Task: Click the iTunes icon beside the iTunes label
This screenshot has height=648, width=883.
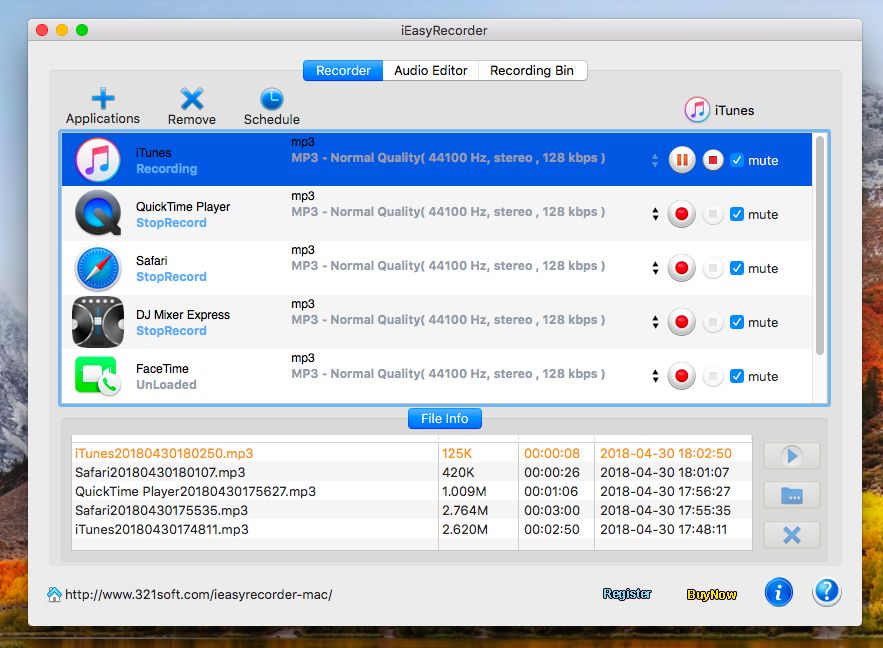Action: point(697,110)
